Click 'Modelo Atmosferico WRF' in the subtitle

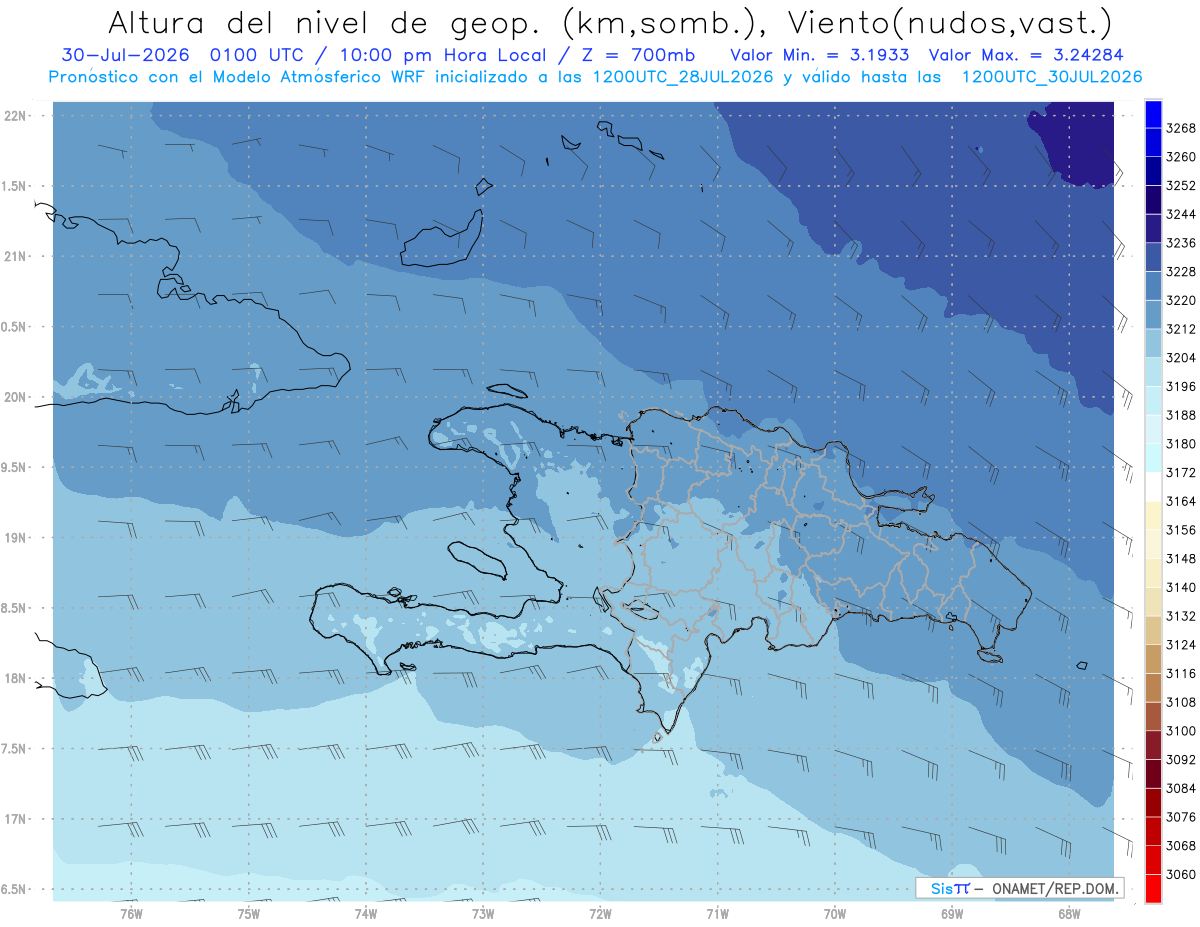pyautogui.click(x=318, y=77)
